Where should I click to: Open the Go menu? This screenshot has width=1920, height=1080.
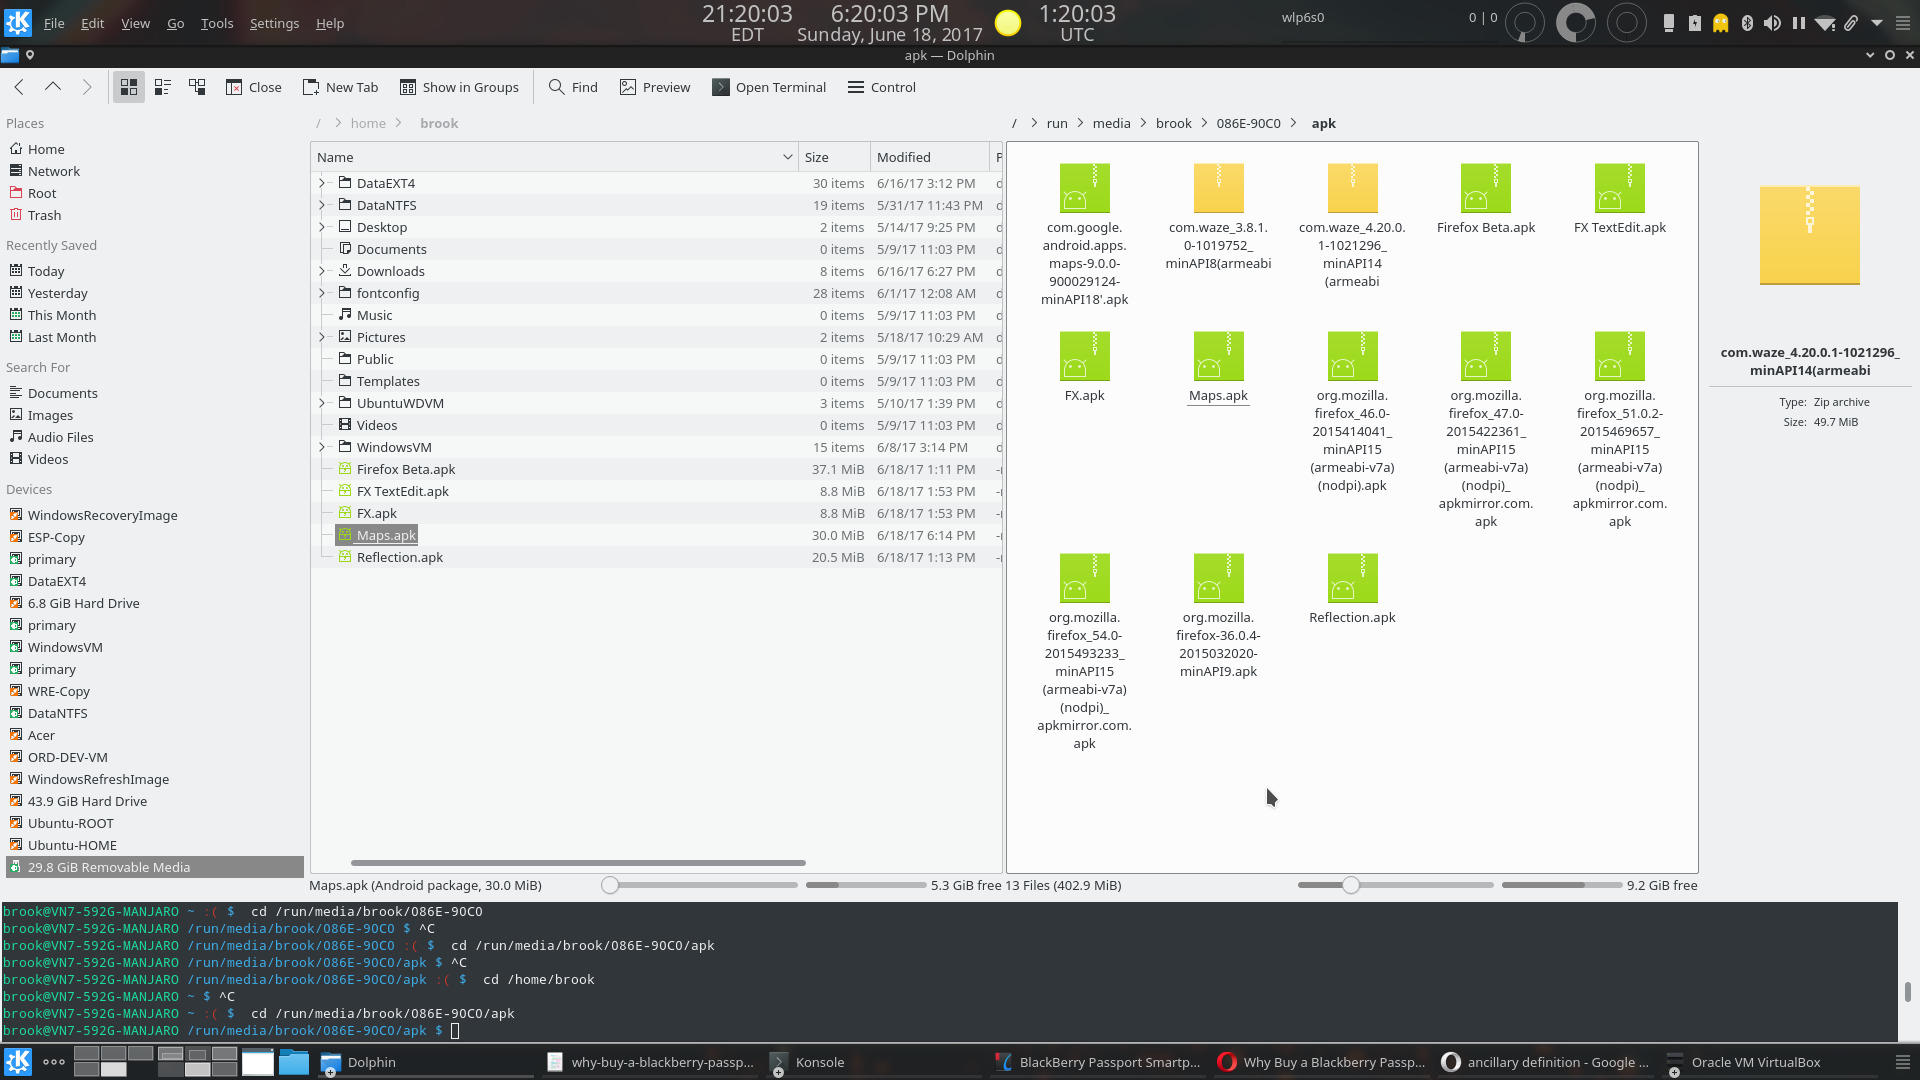(175, 23)
